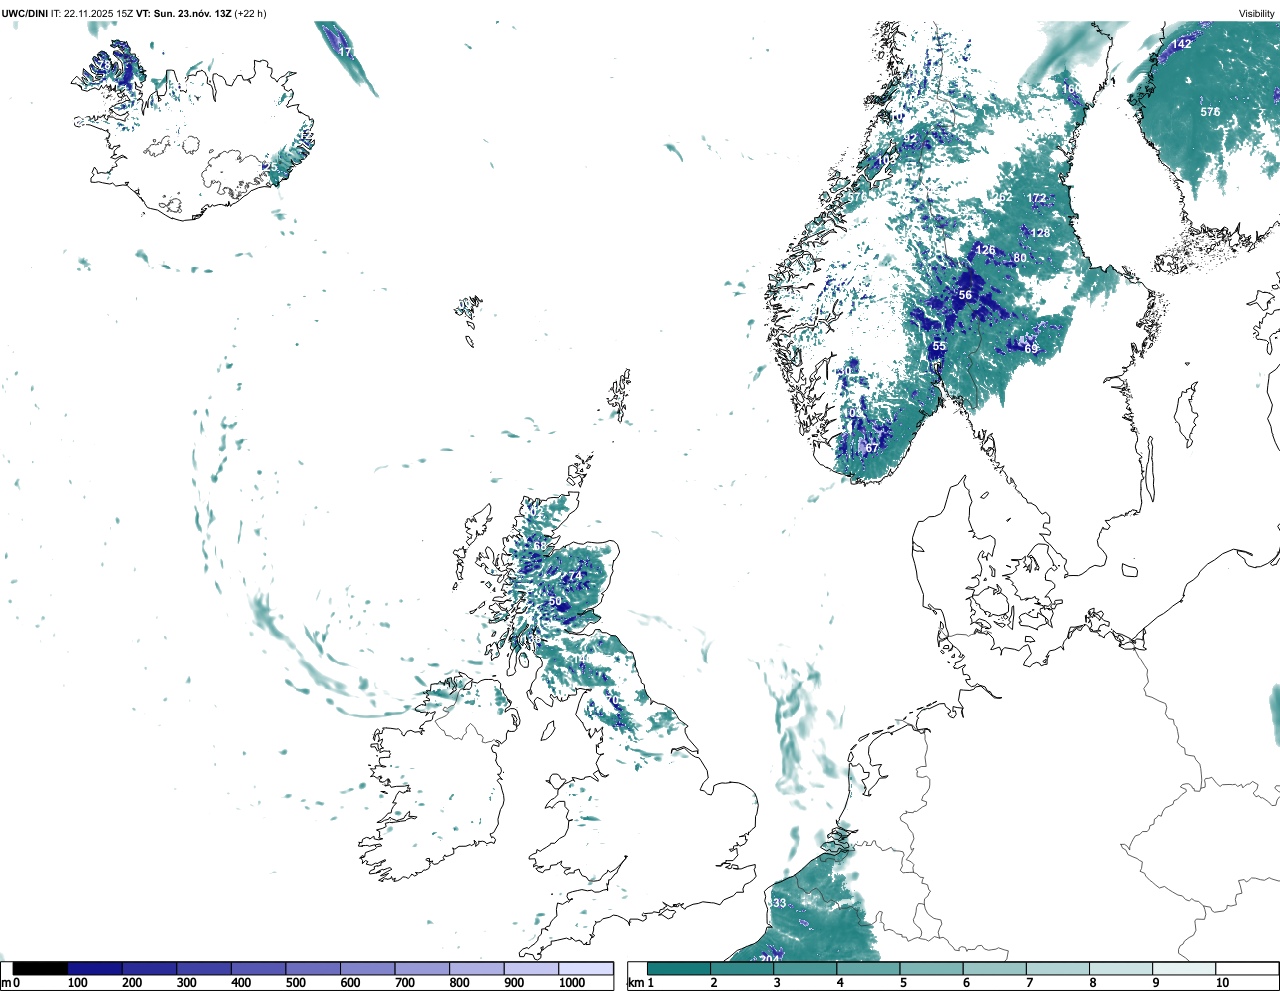Viewport: 1280px width, 991px height.
Task: Click the '142' visibility value over northern Finland
Action: tap(1182, 44)
